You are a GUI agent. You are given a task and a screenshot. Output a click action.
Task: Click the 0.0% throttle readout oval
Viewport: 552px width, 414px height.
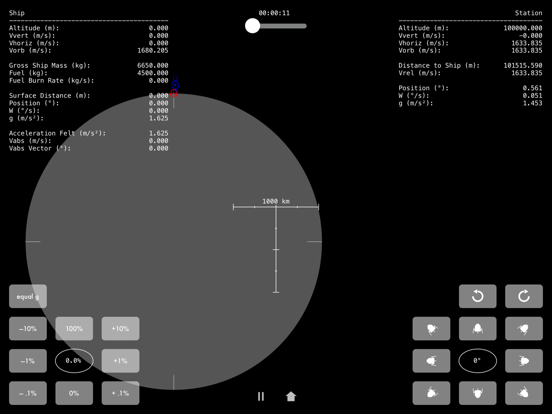(74, 361)
